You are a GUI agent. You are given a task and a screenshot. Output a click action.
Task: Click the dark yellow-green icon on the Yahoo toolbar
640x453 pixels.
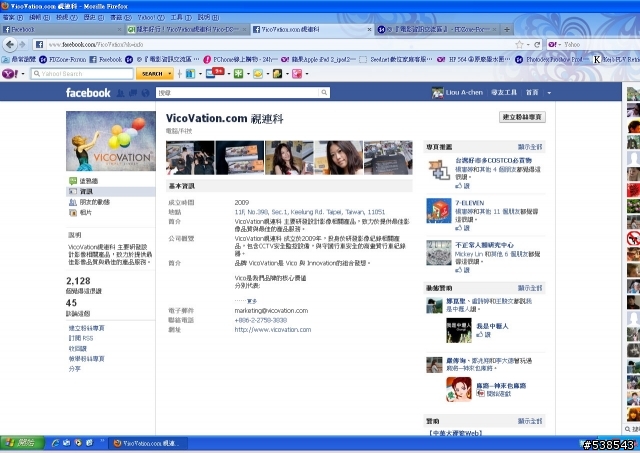[x=278, y=74]
